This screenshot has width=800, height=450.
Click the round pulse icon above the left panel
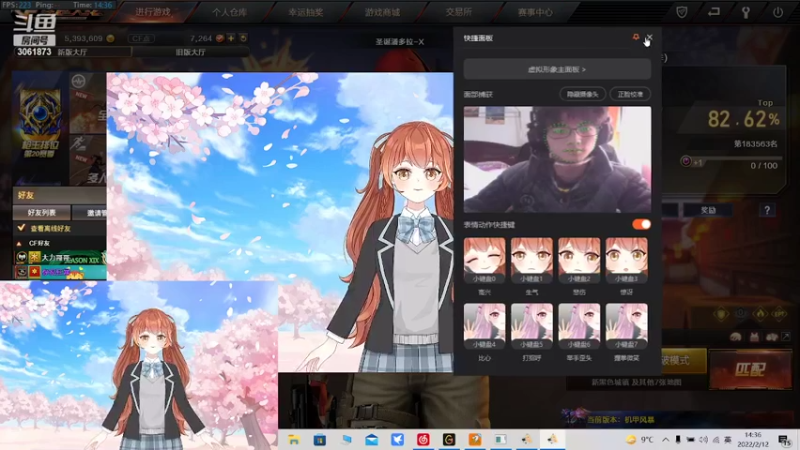click(79, 81)
